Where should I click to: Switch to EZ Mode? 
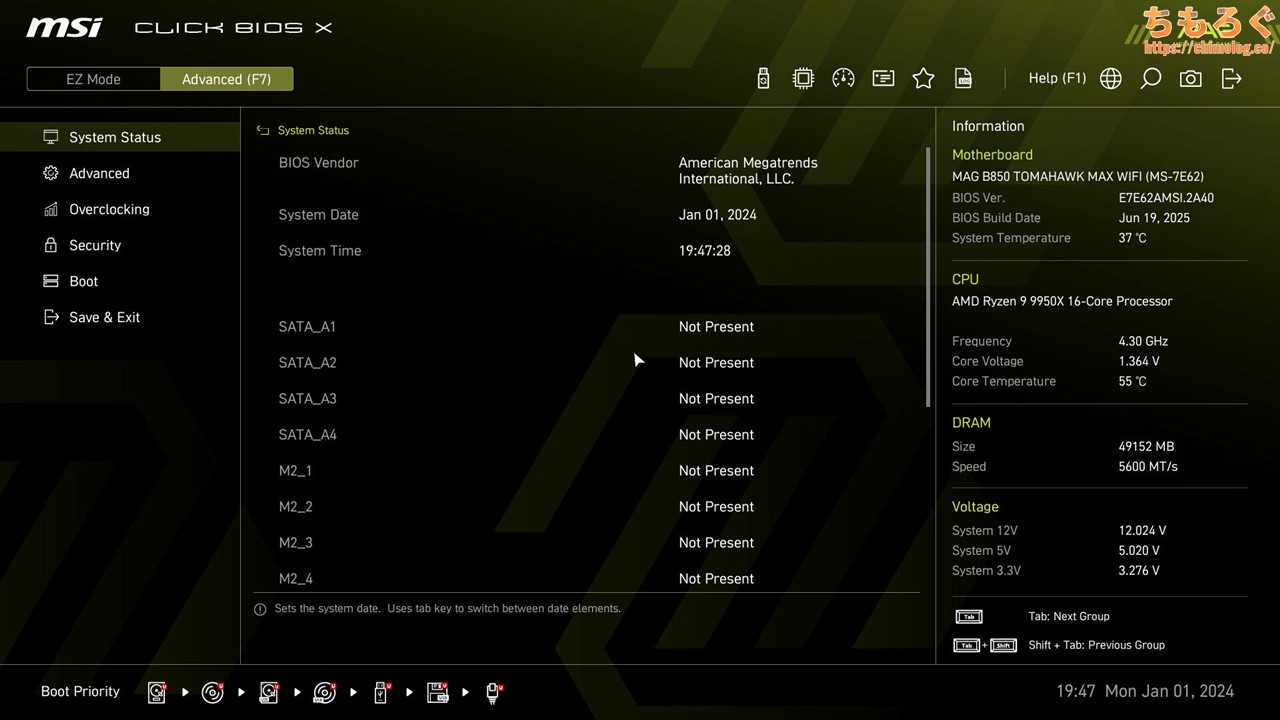click(93, 79)
